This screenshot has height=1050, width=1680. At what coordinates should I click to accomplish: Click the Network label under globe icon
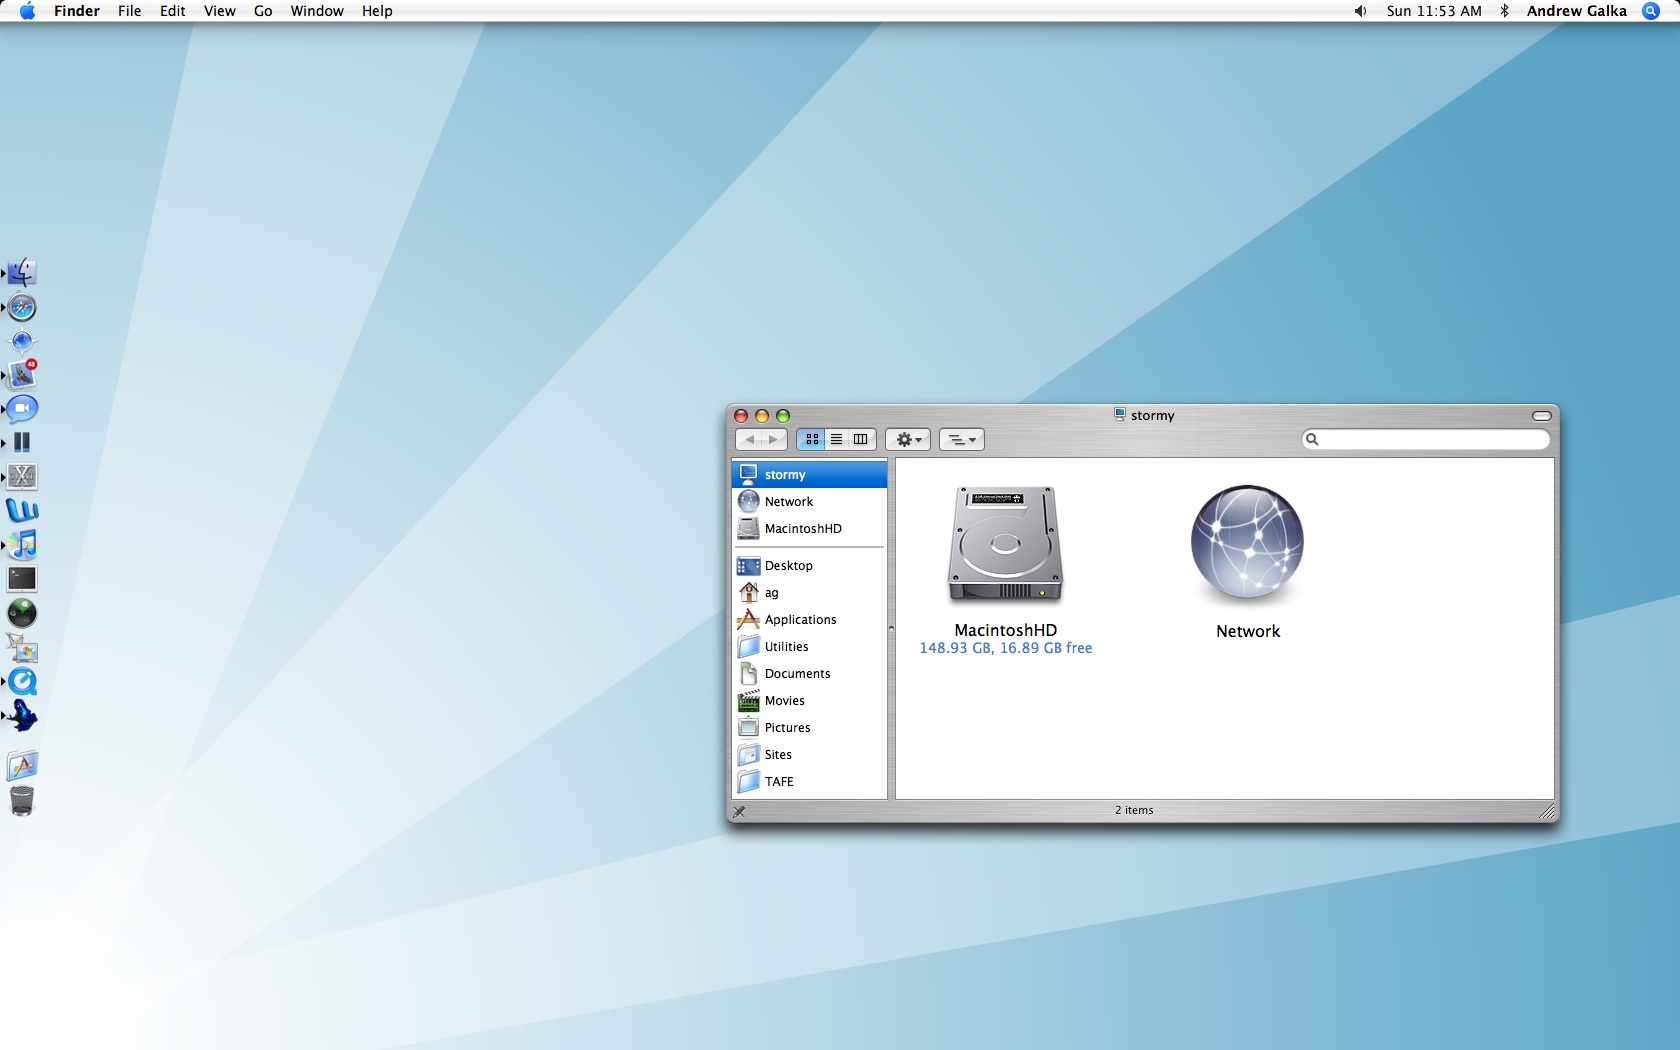1247,631
